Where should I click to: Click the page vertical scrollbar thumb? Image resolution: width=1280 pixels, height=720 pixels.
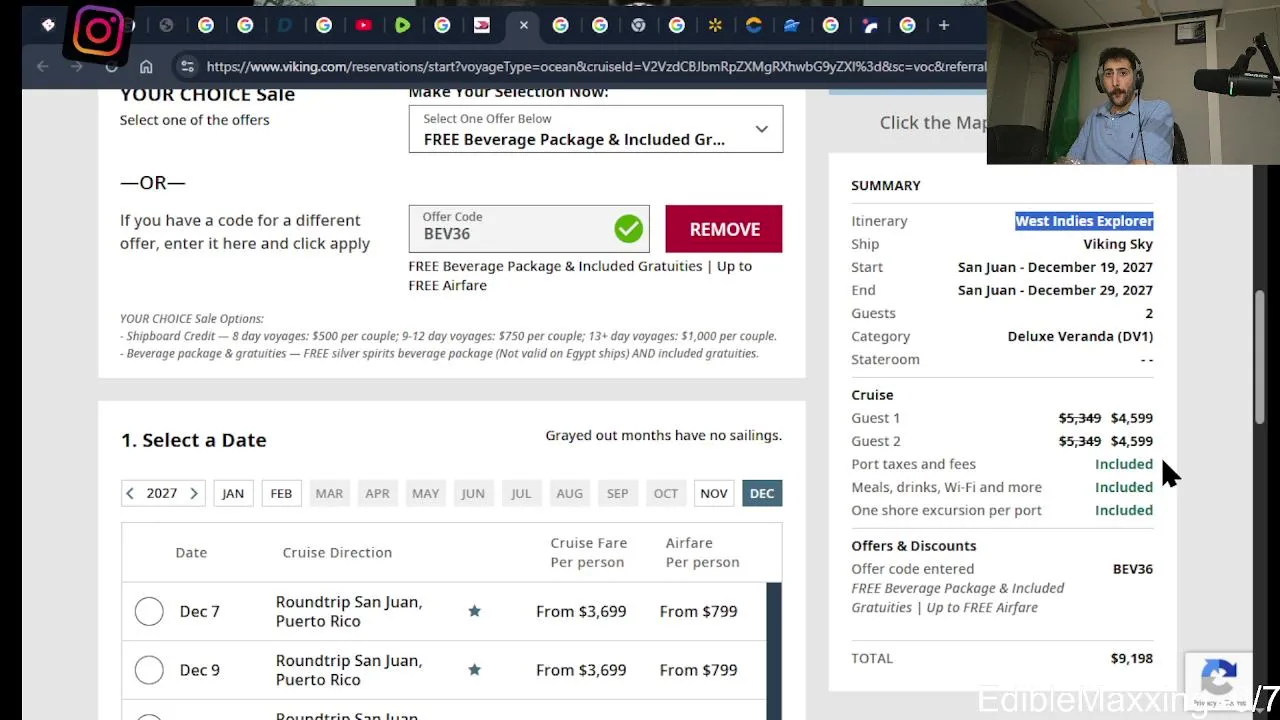[1259, 355]
